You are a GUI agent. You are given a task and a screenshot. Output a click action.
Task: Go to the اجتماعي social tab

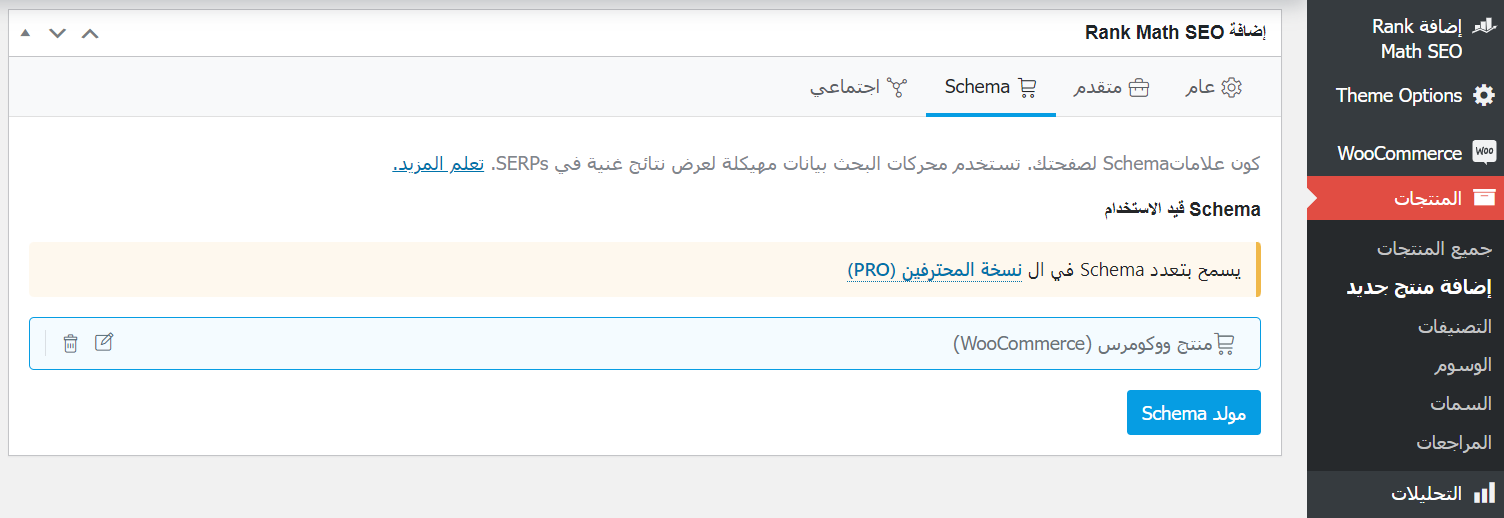click(x=857, y=87)
